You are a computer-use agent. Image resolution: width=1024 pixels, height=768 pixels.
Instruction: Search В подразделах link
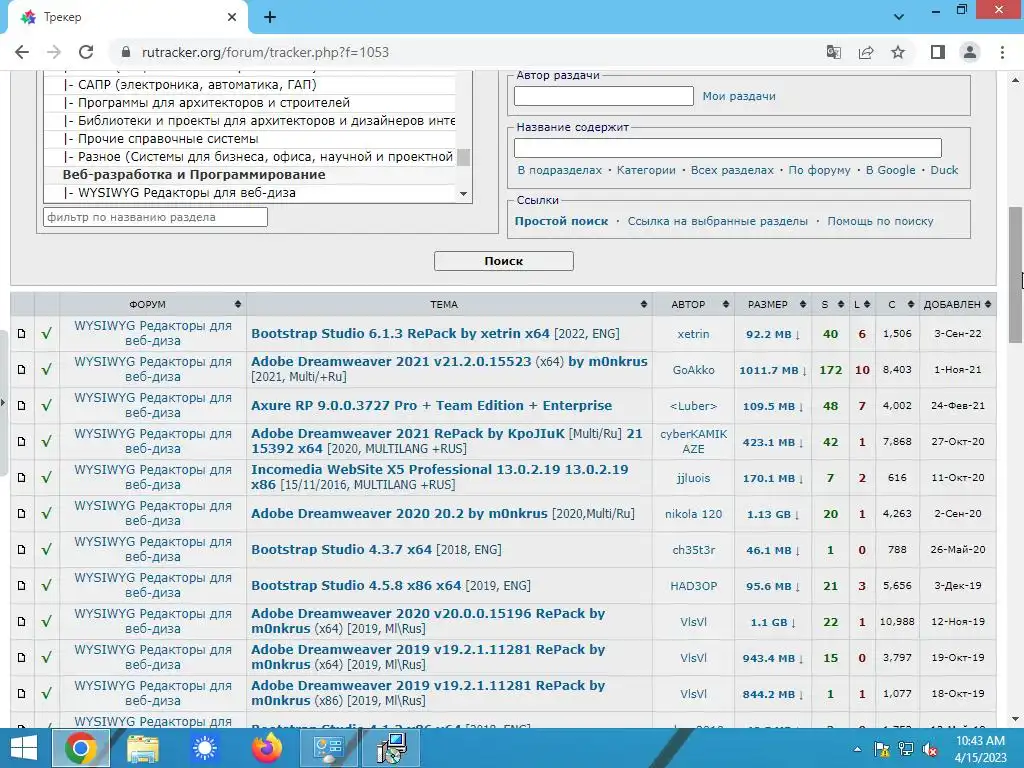[560, 170]
